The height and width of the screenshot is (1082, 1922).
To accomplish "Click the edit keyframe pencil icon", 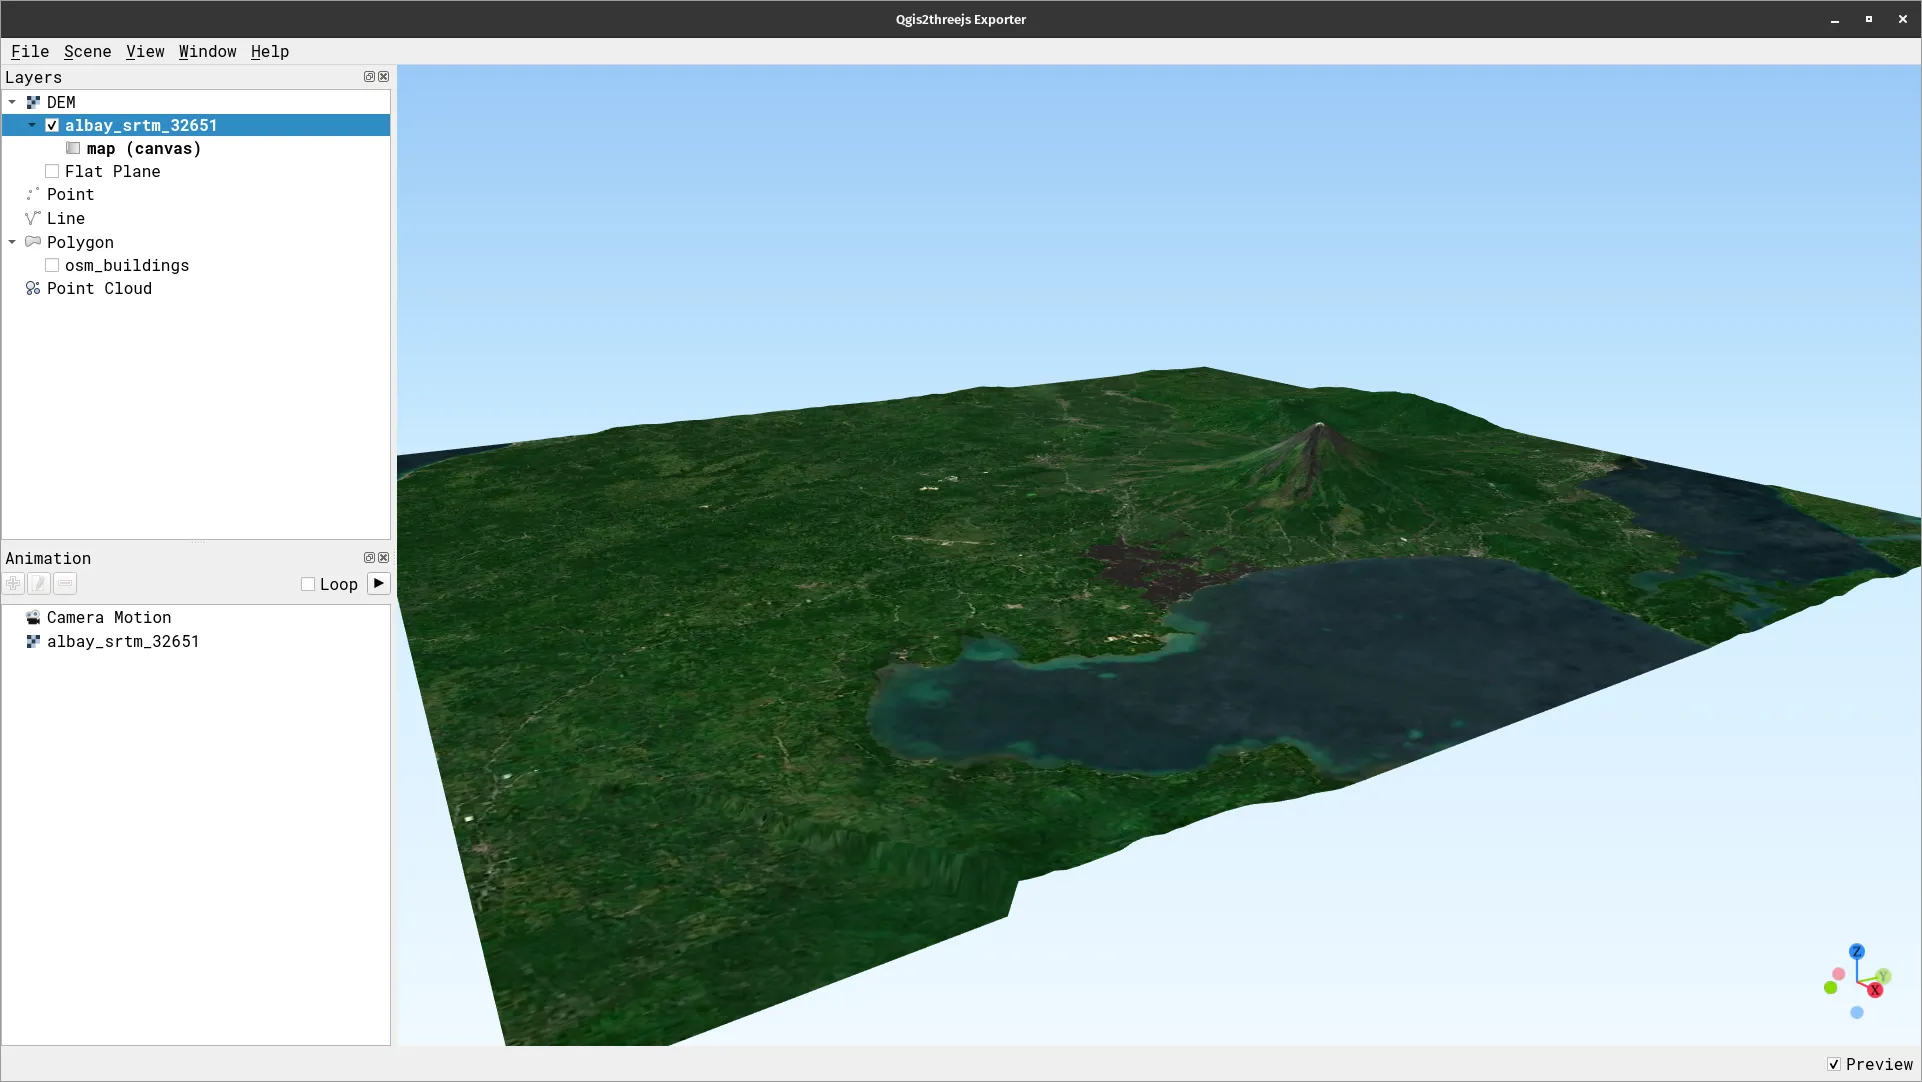I will 38,583.
